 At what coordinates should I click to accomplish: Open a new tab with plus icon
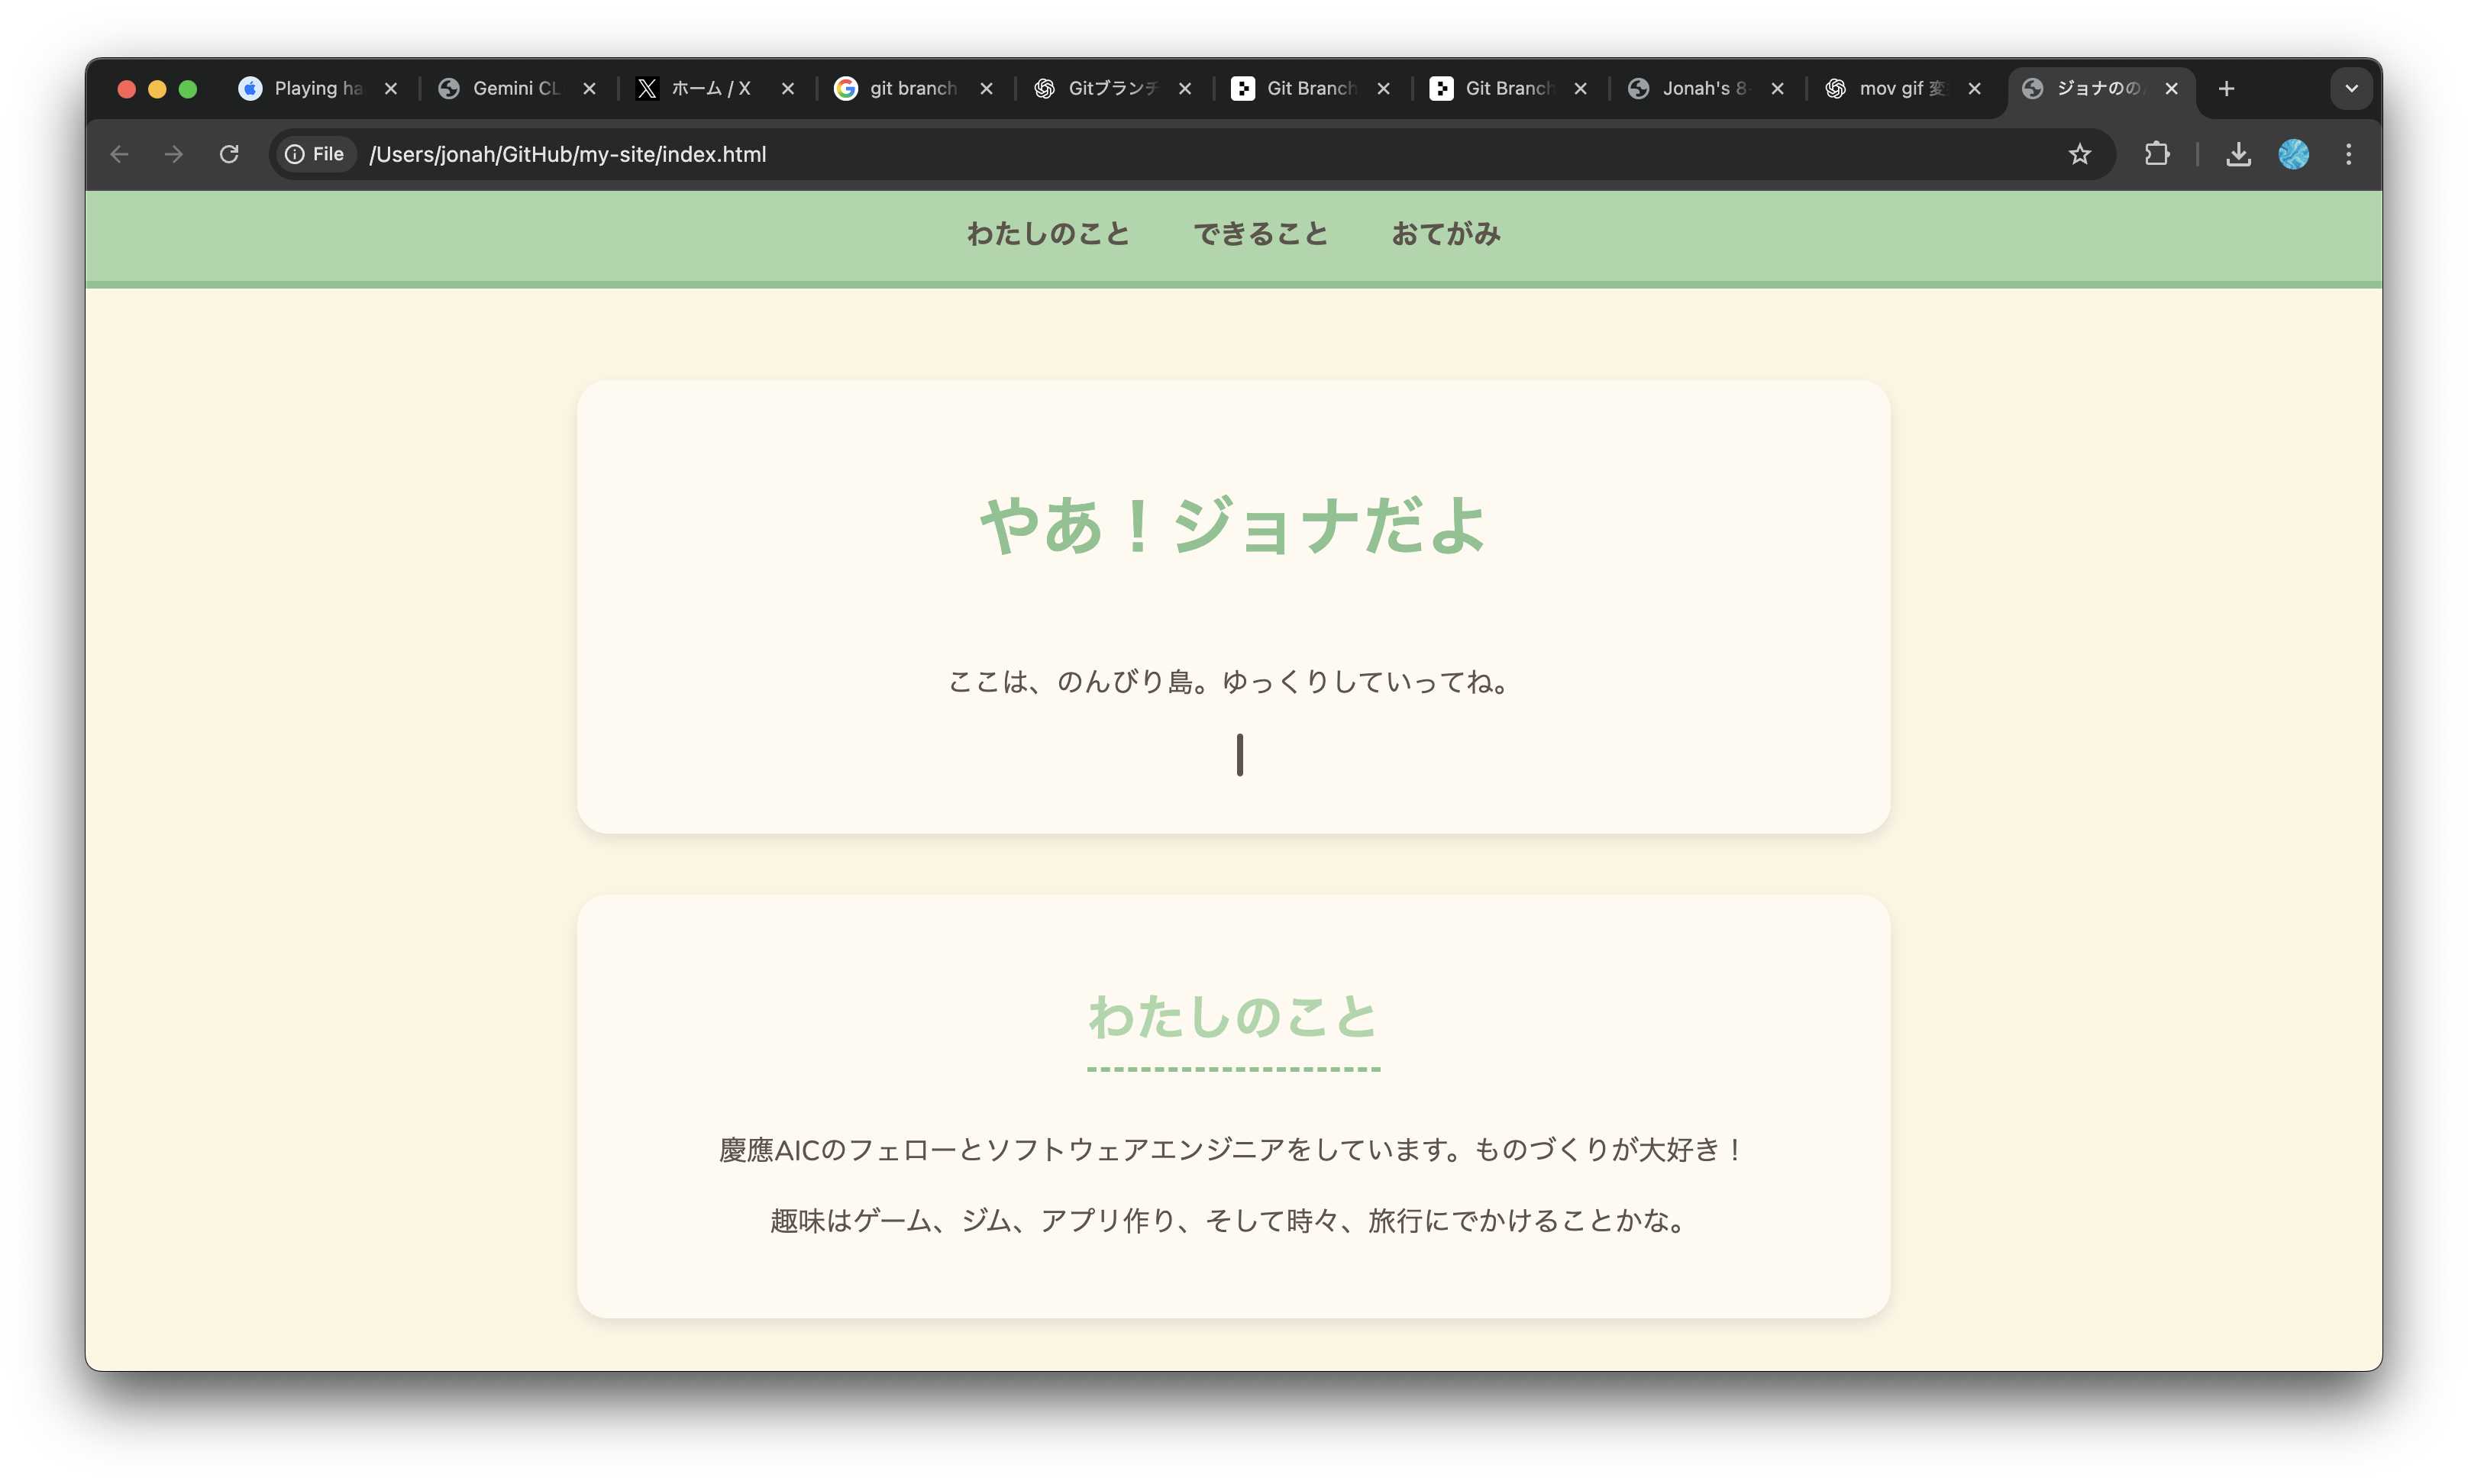click(2226, 89)
